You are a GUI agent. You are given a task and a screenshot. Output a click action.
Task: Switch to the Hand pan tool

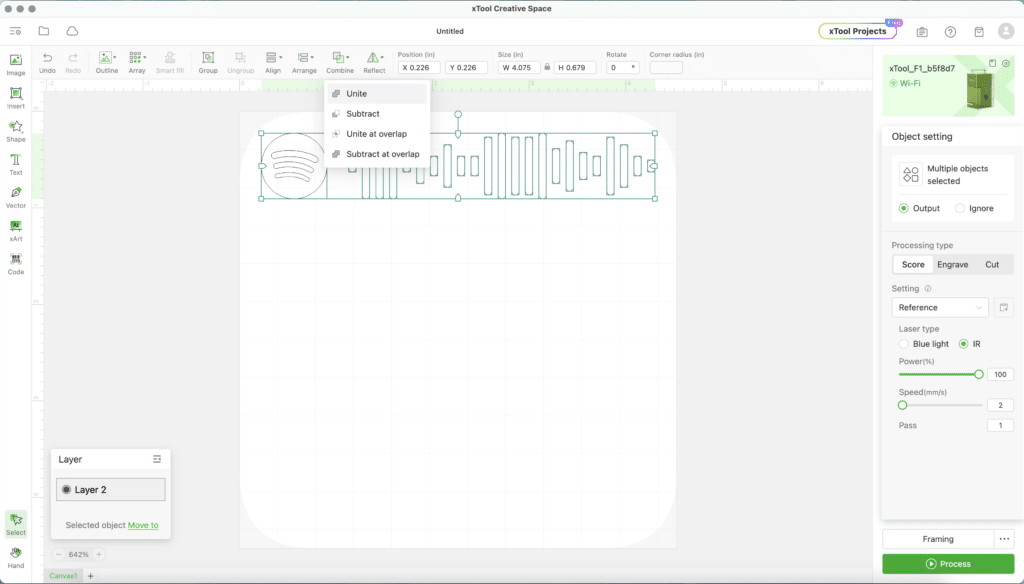pos(16,557)
